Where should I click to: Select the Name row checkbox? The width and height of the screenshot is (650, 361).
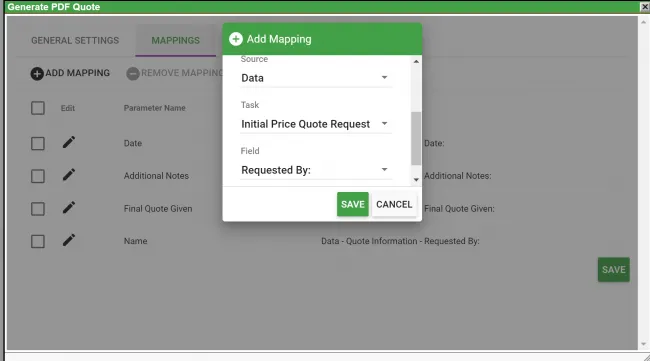pos(38,241)
